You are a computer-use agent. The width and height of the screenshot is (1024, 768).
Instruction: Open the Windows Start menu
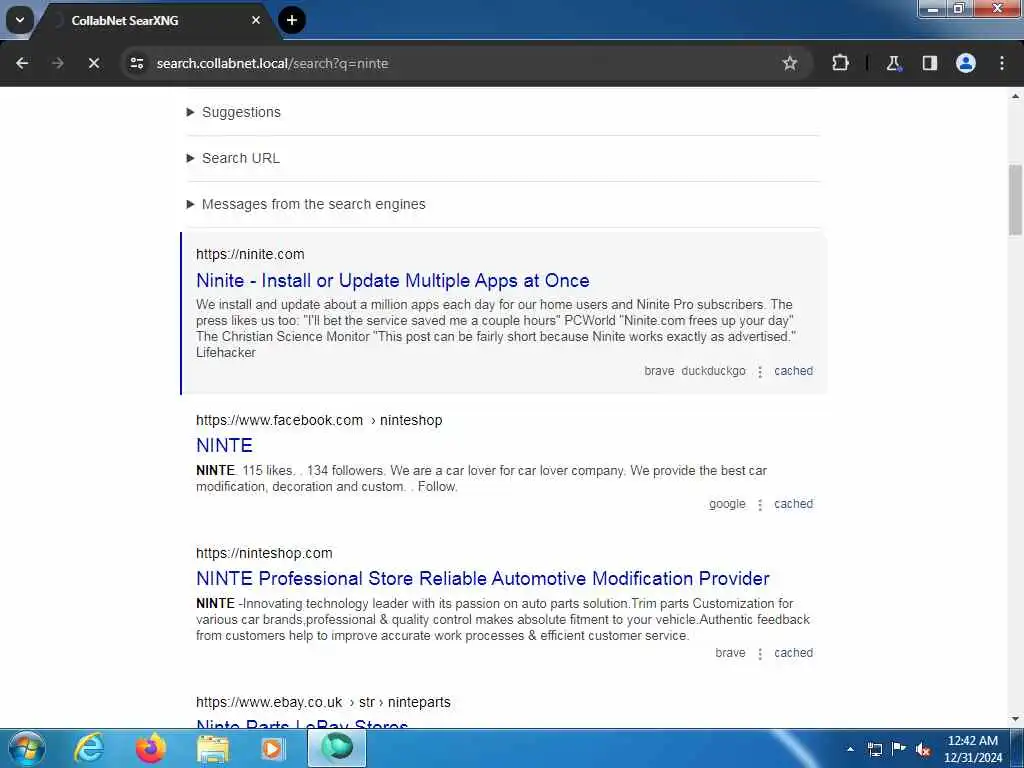tap(27, 748)
